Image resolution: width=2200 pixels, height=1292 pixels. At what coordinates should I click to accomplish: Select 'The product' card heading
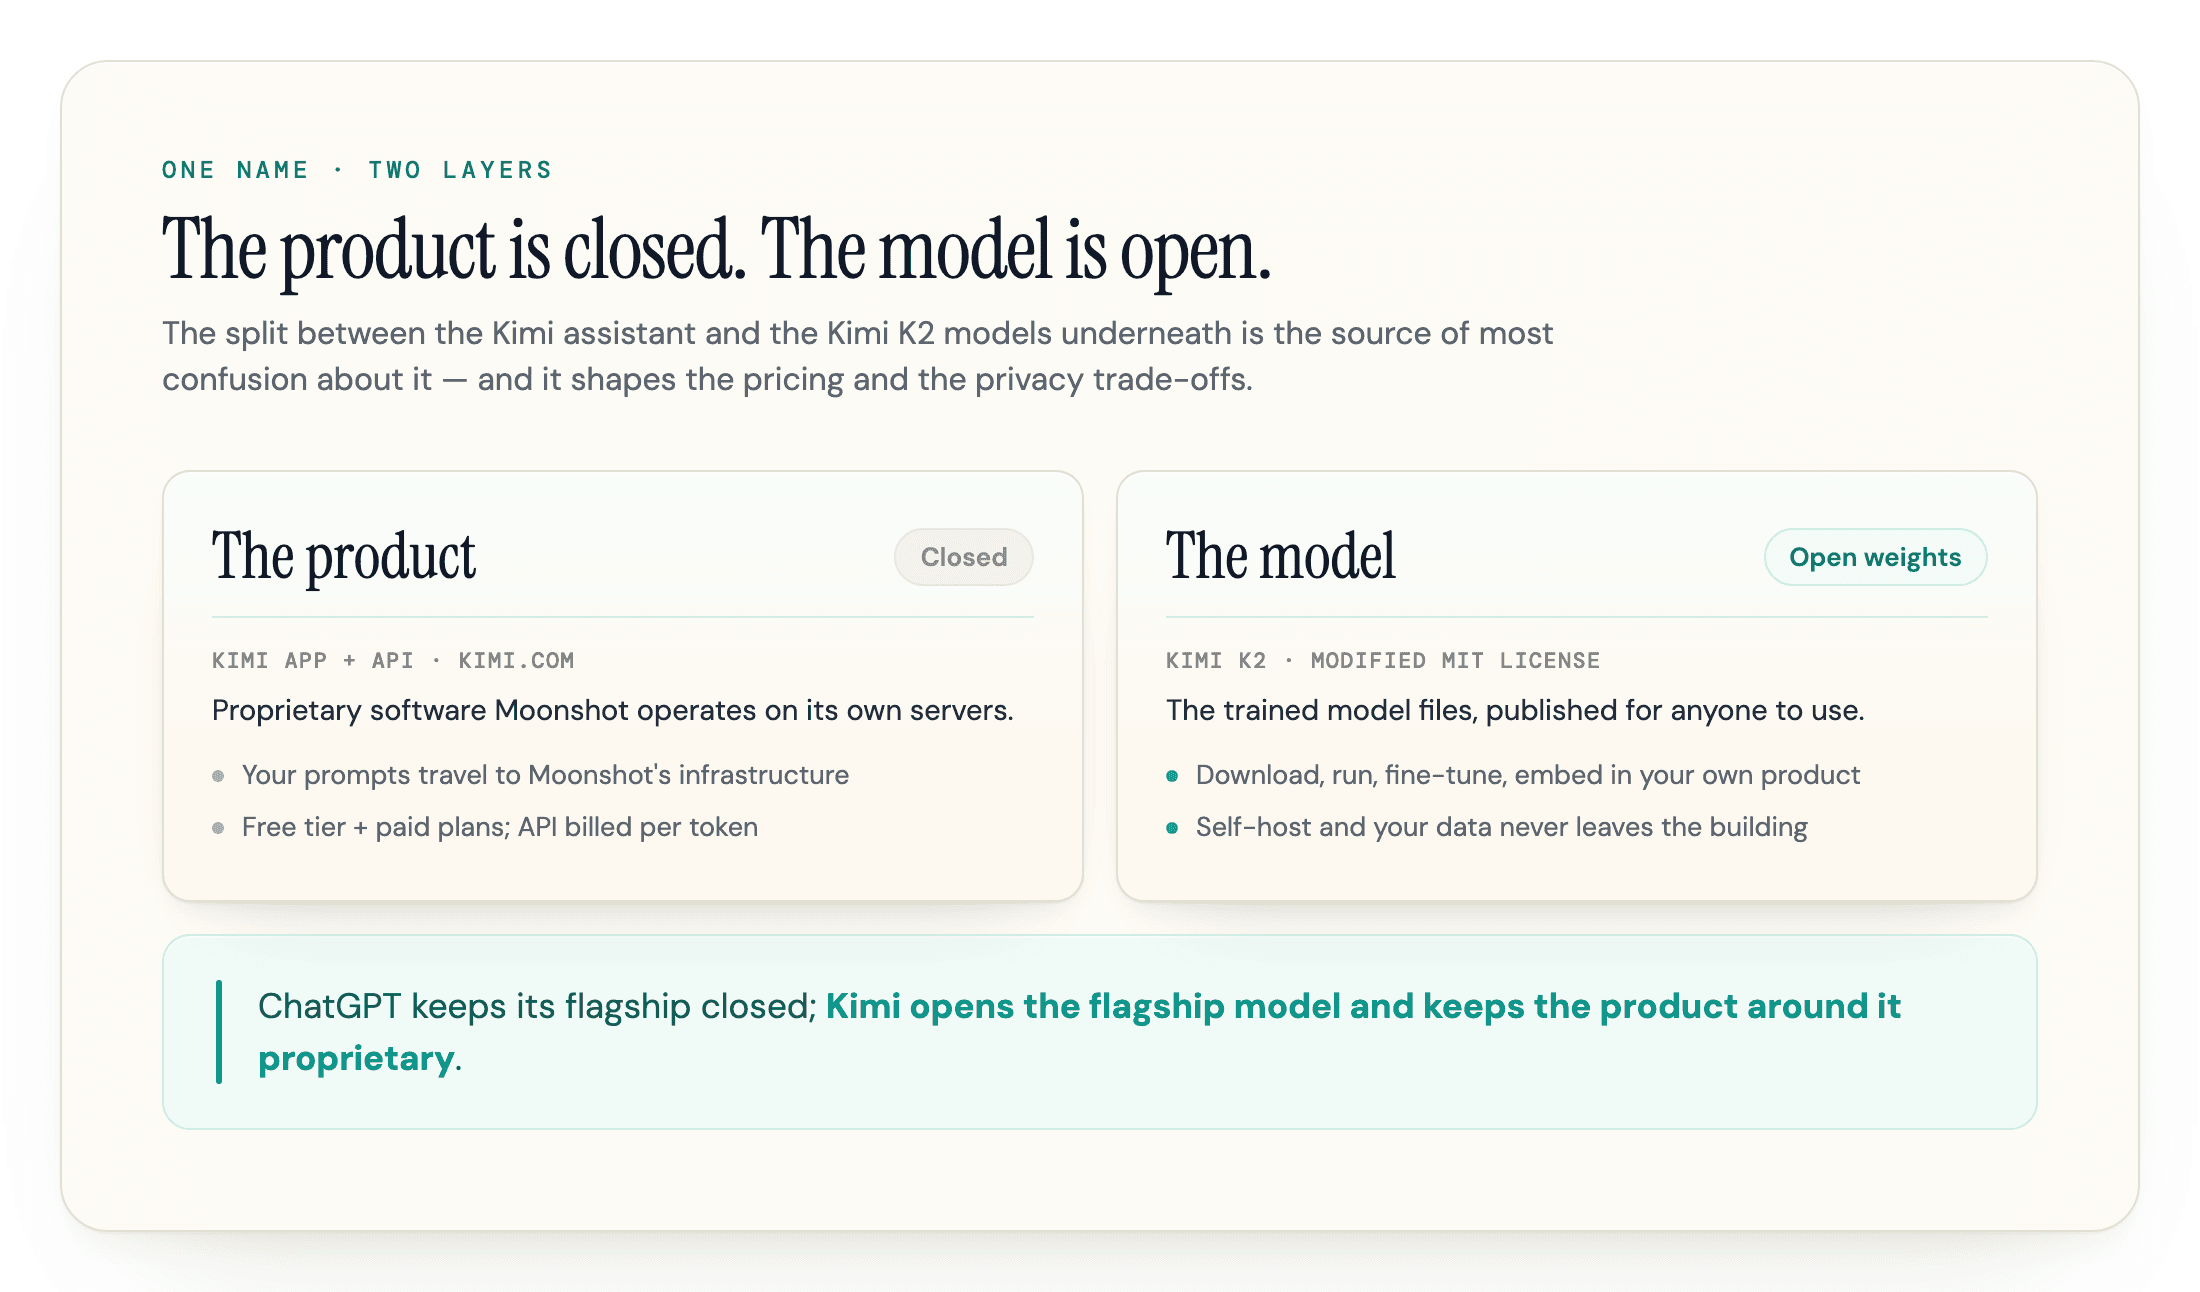344,556
